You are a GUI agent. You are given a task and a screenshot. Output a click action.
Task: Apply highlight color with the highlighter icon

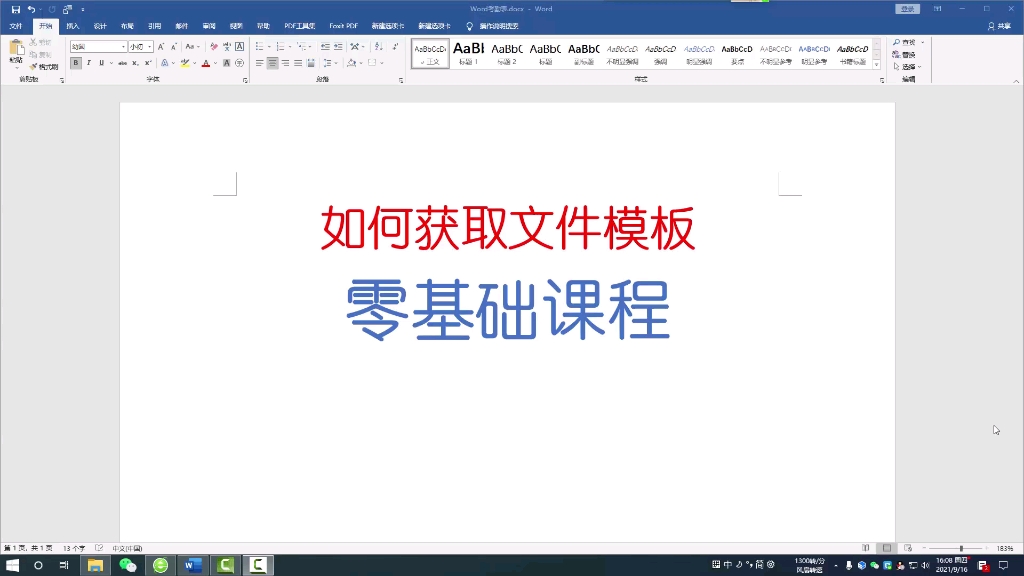pos(184,61)
